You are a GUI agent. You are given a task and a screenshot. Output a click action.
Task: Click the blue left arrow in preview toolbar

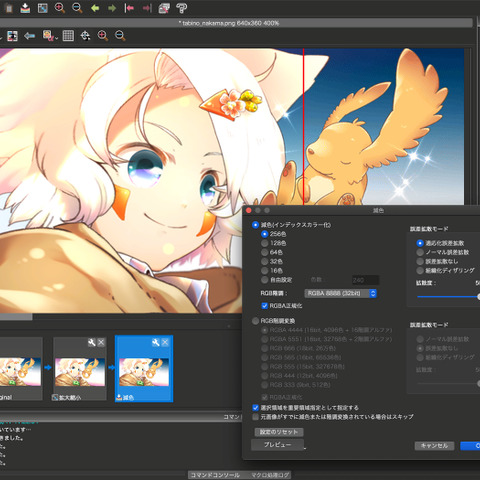click(30, 36)
